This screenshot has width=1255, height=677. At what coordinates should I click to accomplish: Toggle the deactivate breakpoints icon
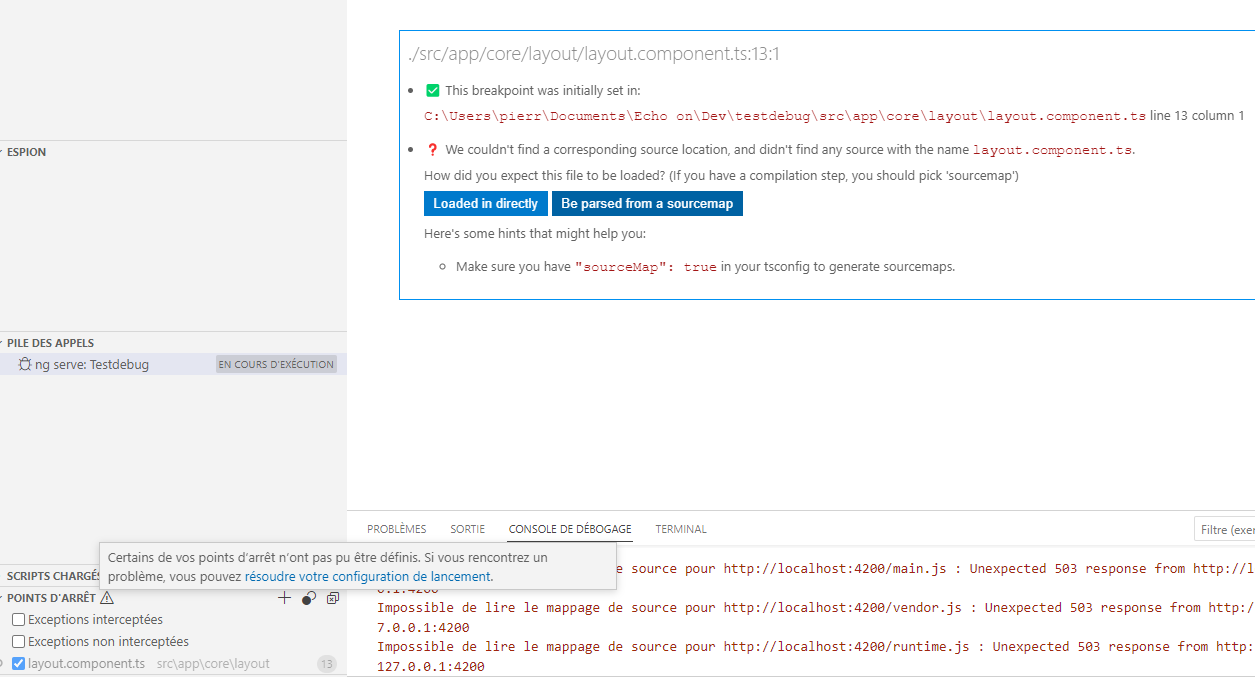point(308,598)
